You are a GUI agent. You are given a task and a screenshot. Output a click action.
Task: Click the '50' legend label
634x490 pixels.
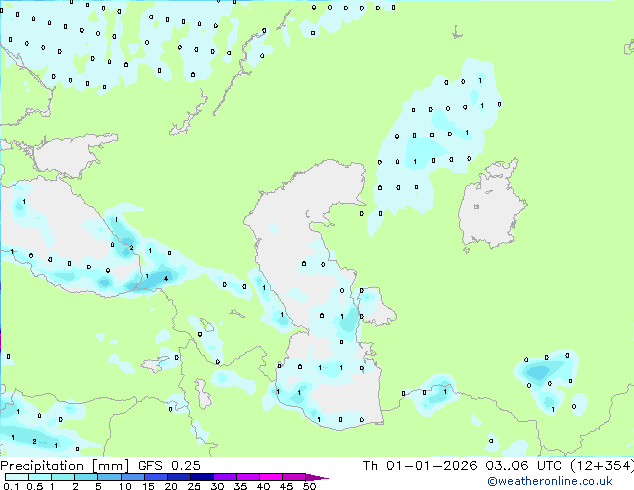(x=310, y=486)
